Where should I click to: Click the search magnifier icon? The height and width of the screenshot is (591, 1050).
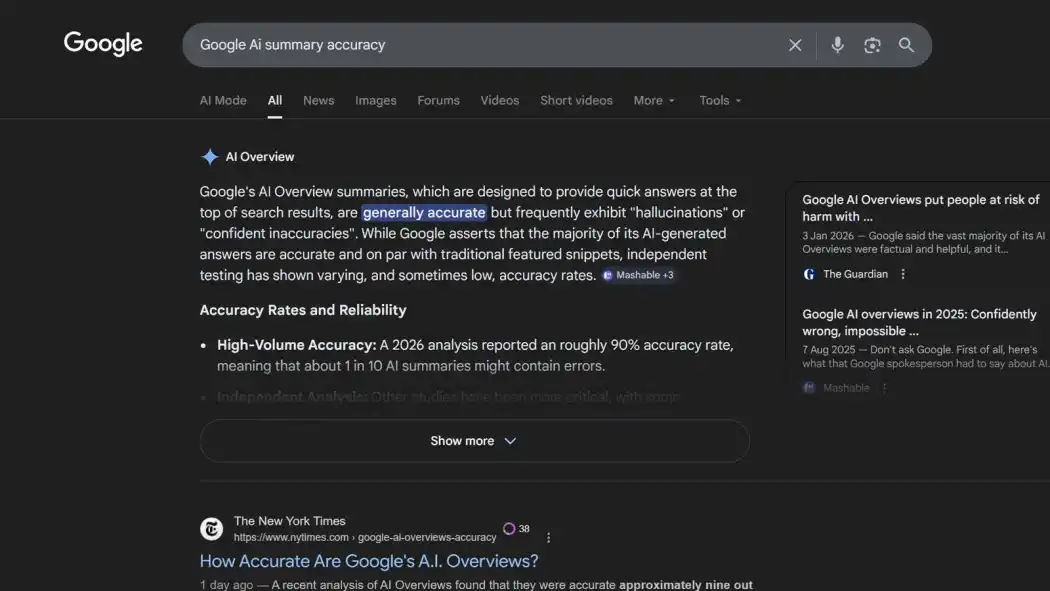(905, 44)
